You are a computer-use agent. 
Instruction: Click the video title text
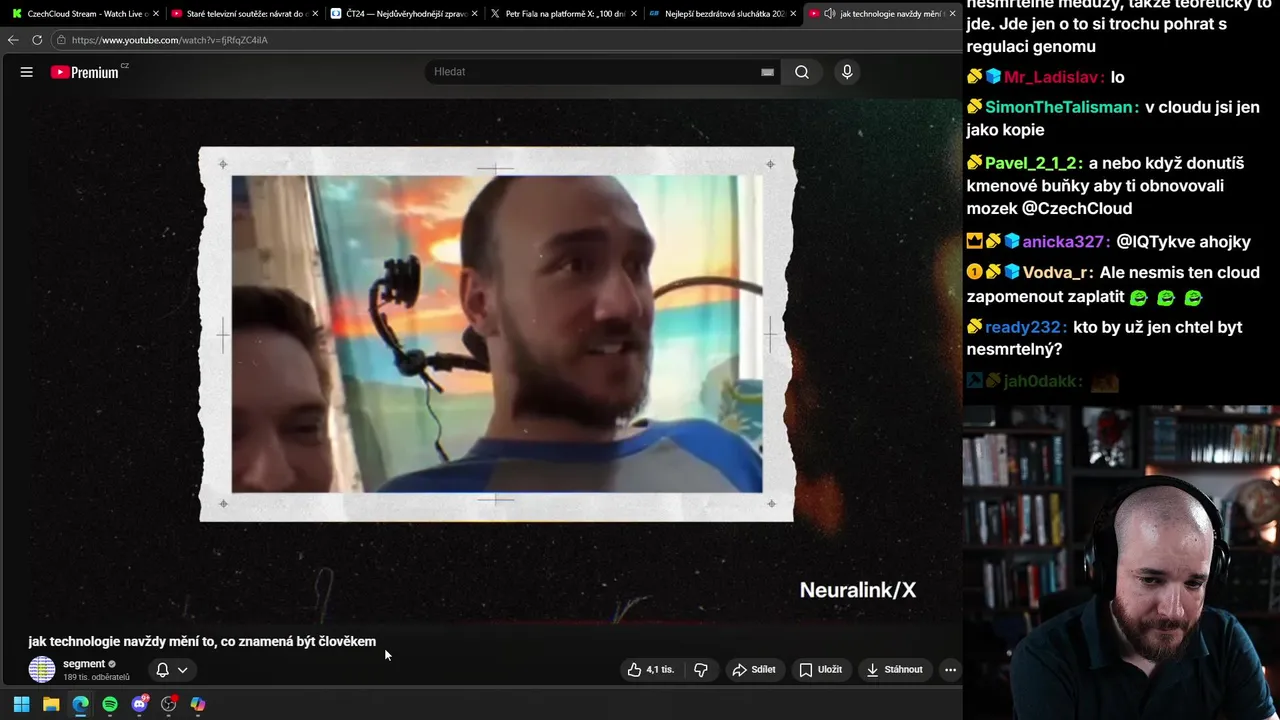click(202, 642)
